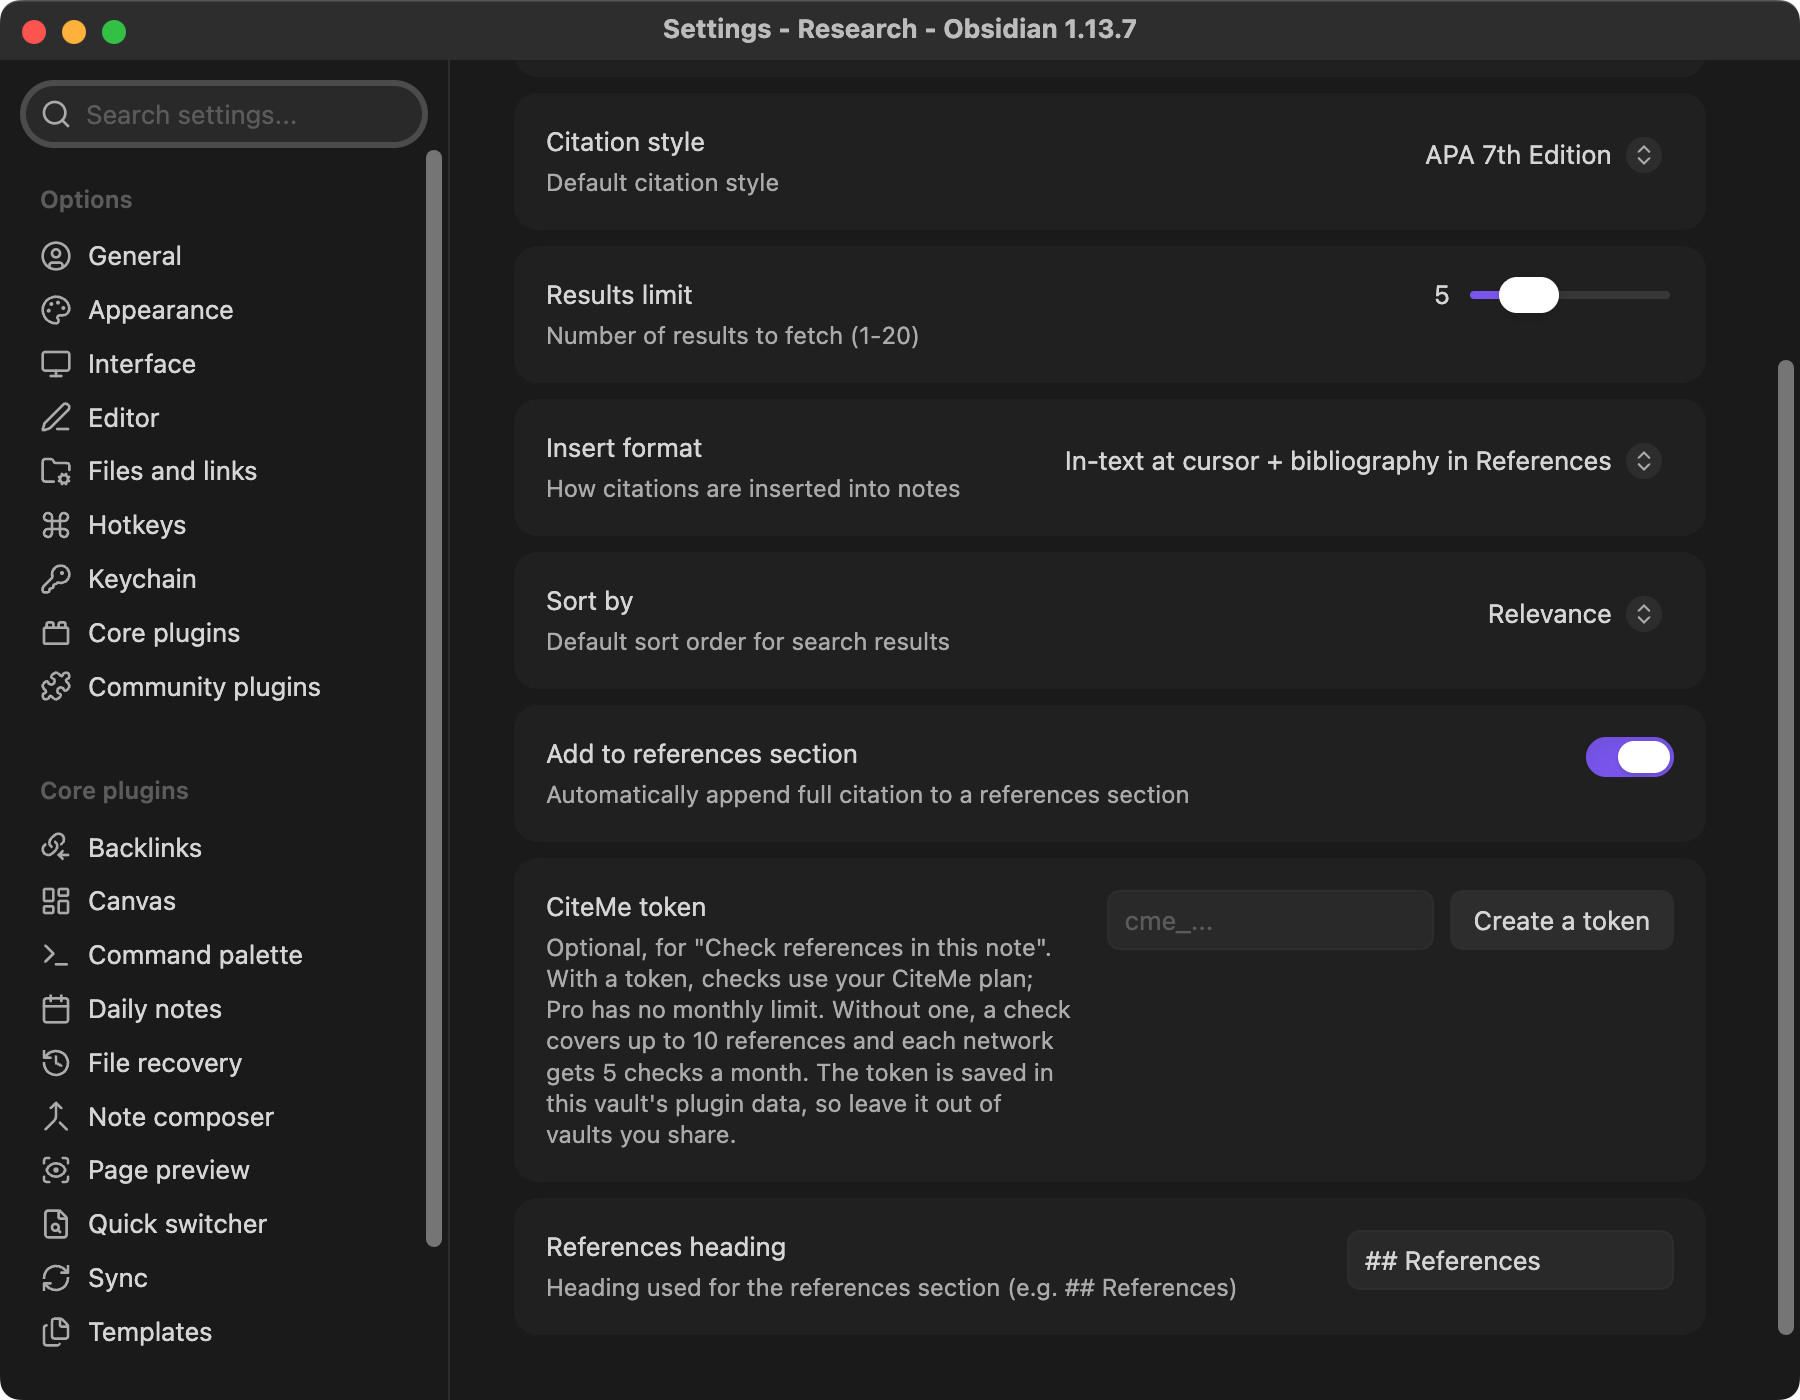Click the Templates copy icon
The image size is (1800, 1400).
pyautogui.click(x=56, y=1332)
